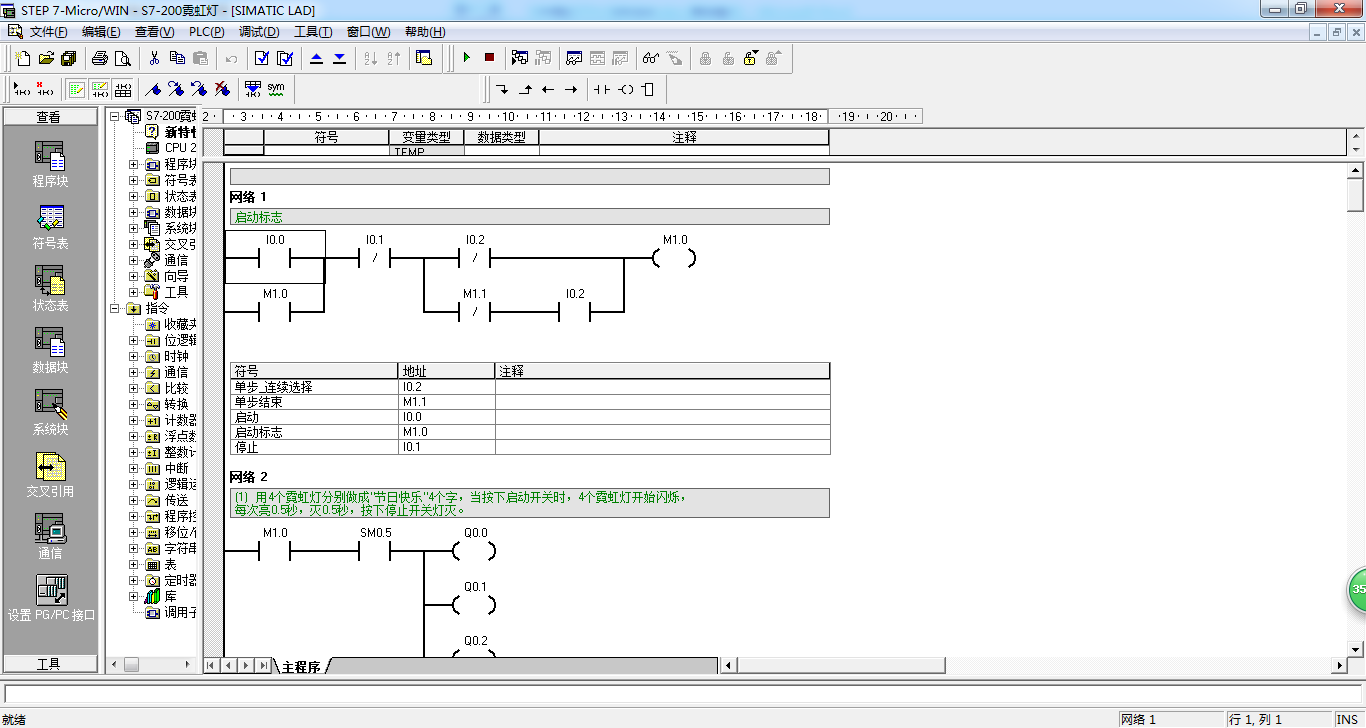Collapse the 指令 instruction tree node
The width and height of the screenshot is (1366, 728).
[x=114, y=308]
